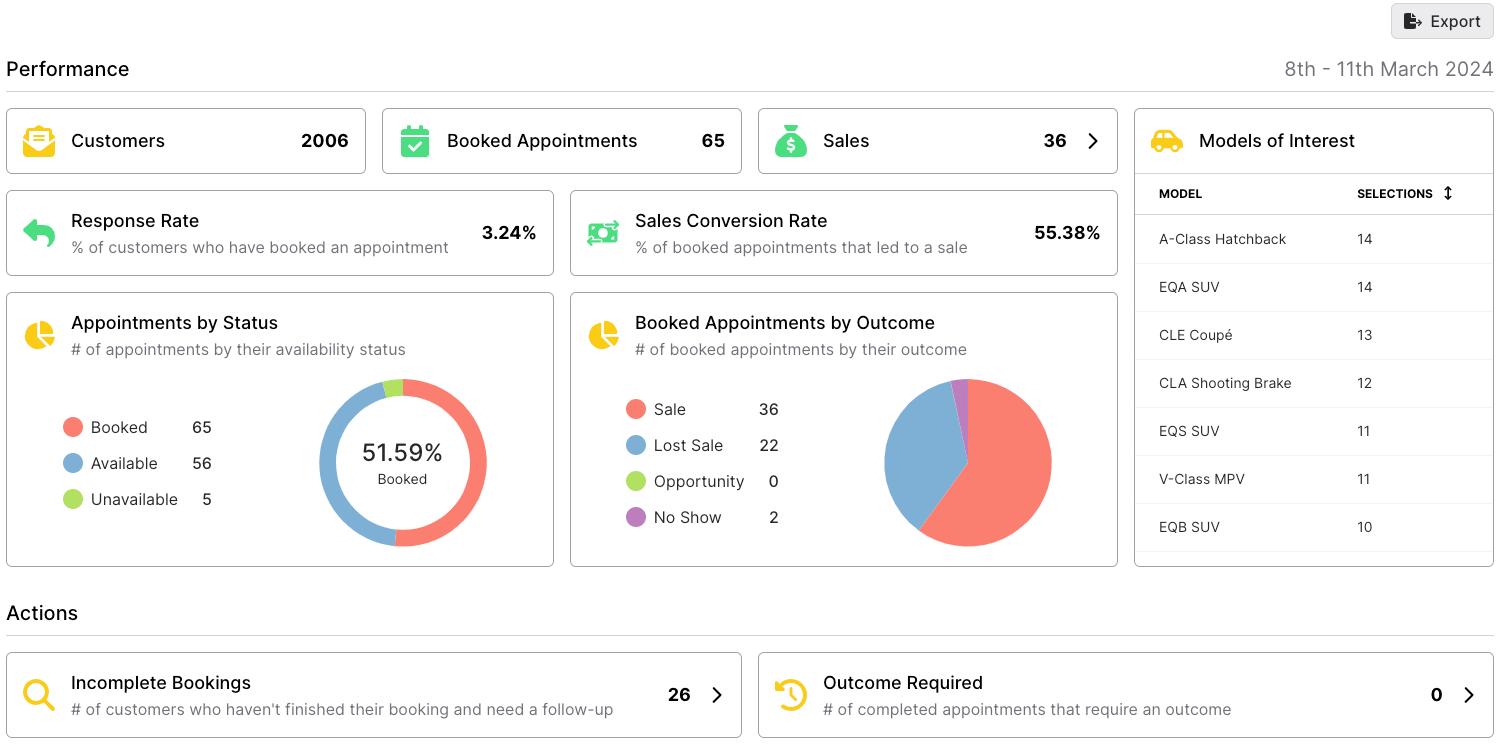The image size is (1500, 744).
Task: Click the yellow envelope Customers icon
Action: click(x=39, y=141)
